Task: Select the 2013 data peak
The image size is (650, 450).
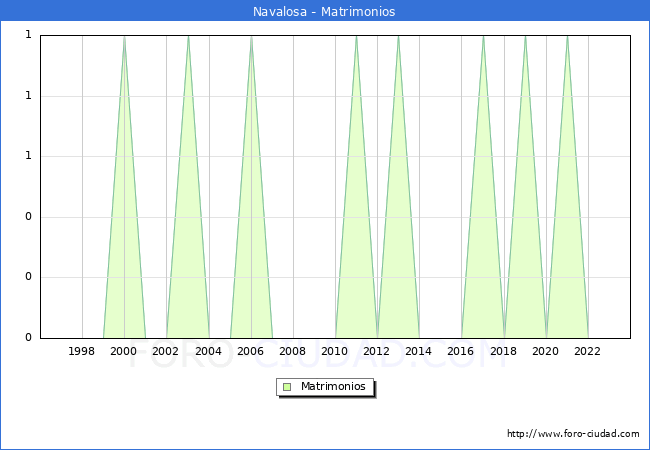Action: click(398, 38)
